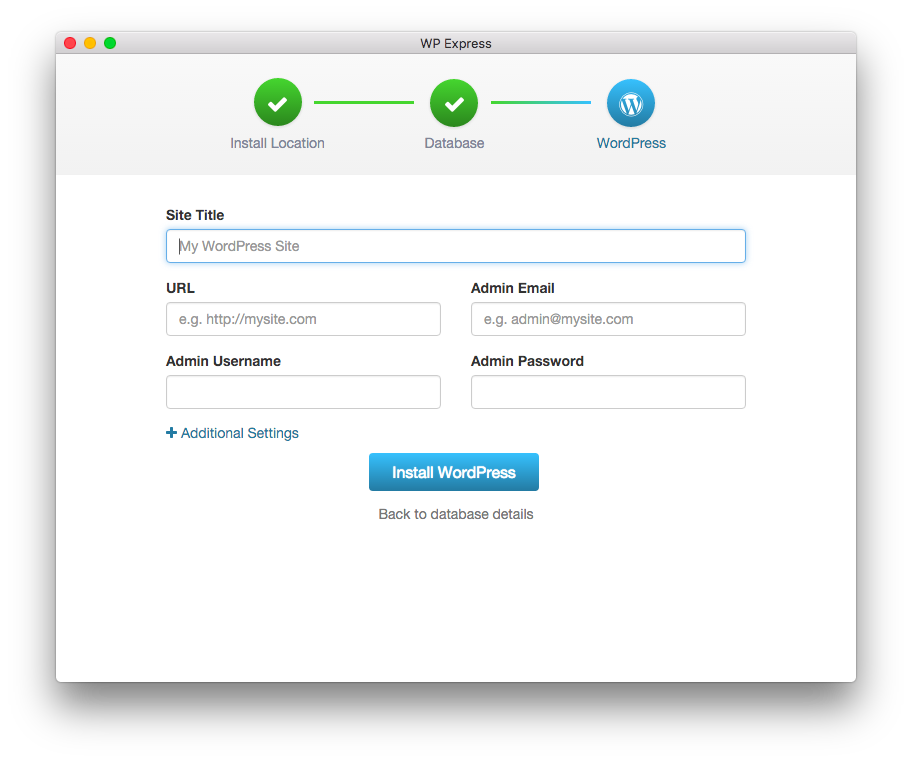
Task: Close the WP Express window
Action: pos(70,43)
